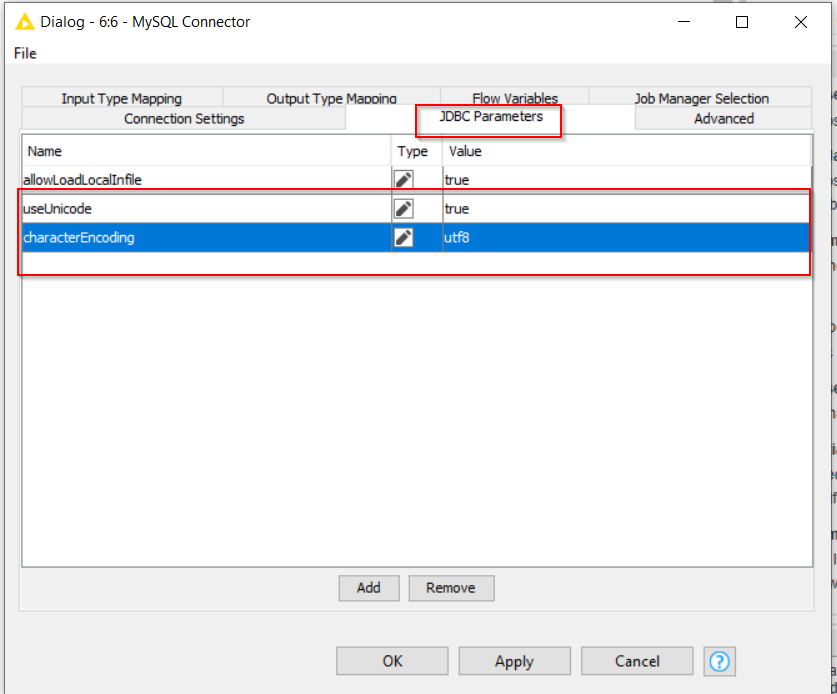Image resolution: width=837 pixels, height=694 pixels.
Task: Open the Advanced tab
Action: [x=724, y=119]
